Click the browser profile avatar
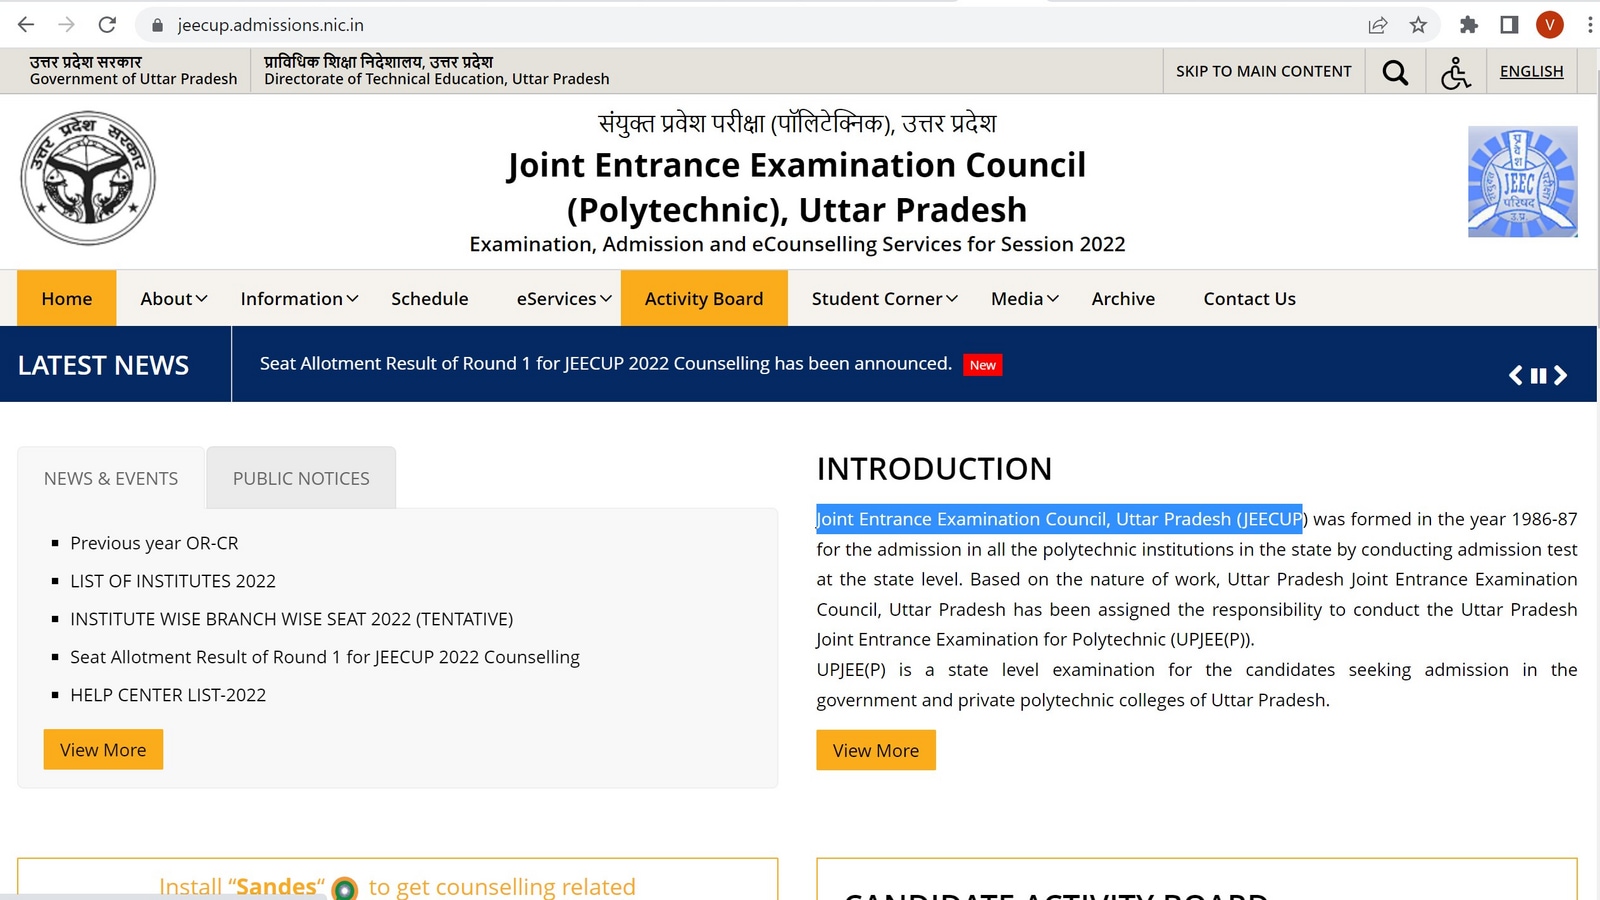 pyautogui.click(x=1550, y=24)
